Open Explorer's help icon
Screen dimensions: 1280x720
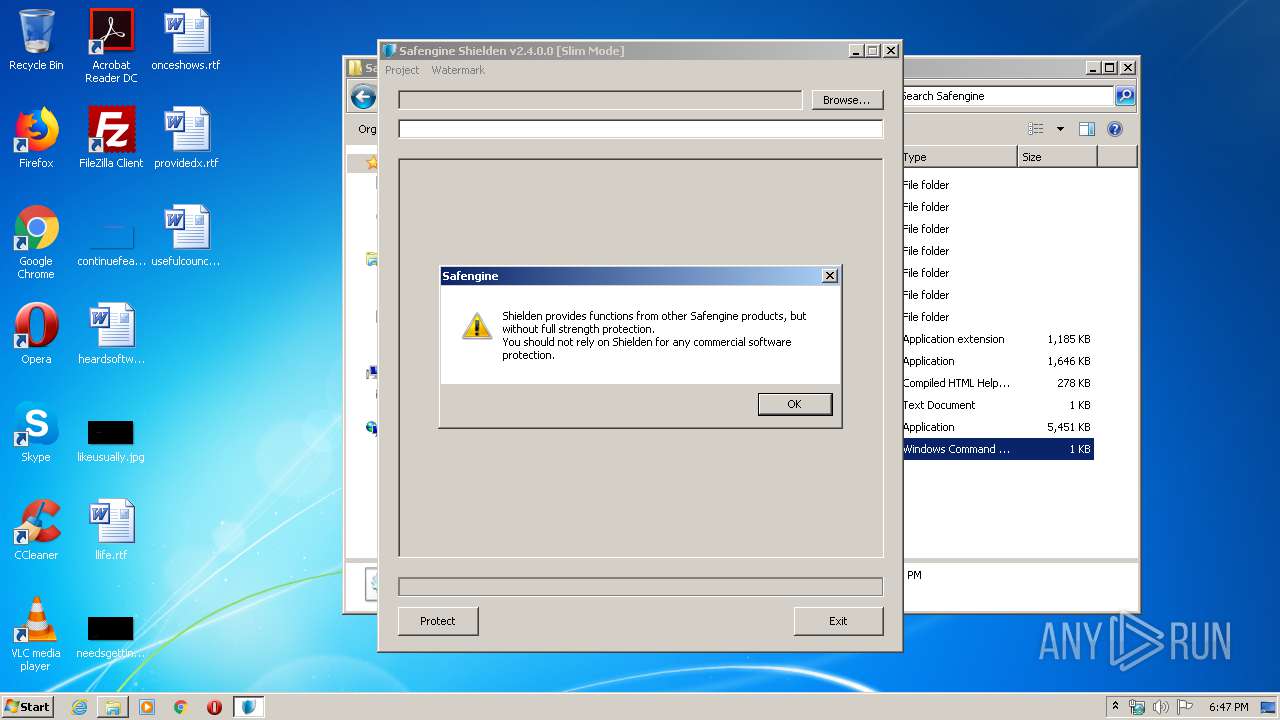point(1115,129)
